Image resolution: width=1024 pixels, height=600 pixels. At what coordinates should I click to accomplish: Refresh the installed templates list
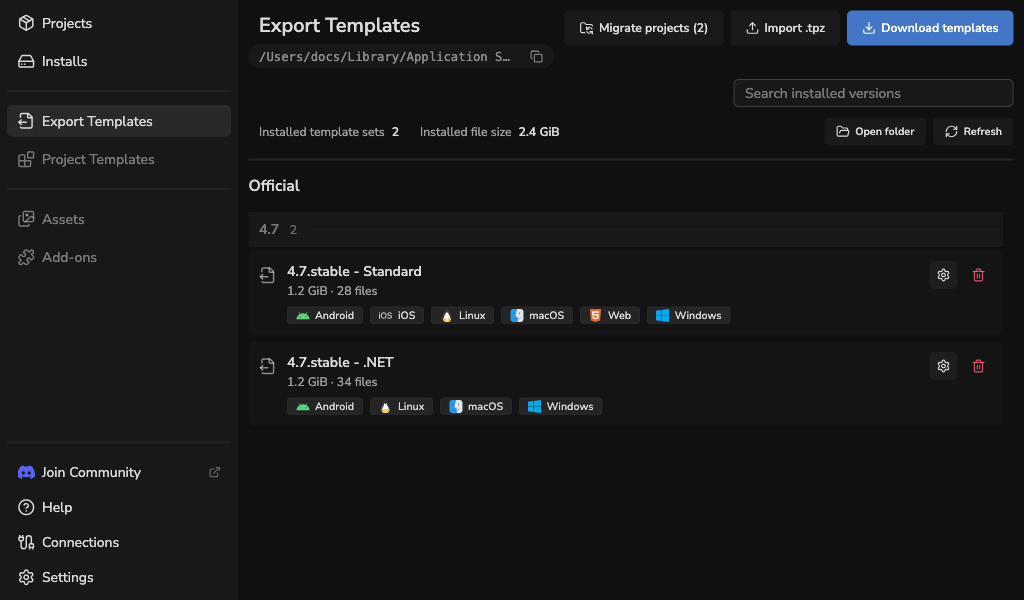click(973, 132)
